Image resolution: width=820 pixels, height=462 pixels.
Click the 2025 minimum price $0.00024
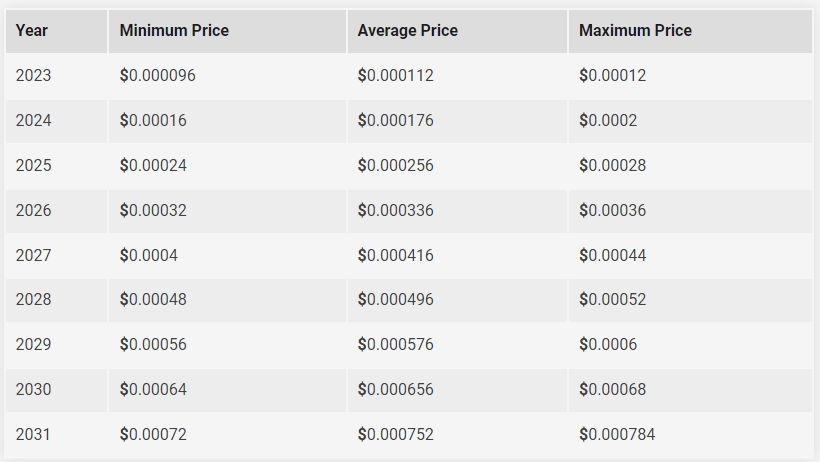[153, 165]
